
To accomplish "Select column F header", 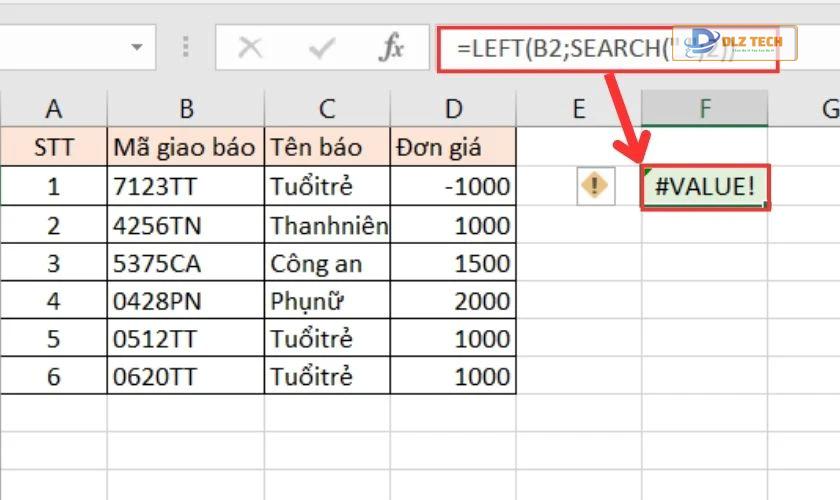I will [x=704, y=109].
